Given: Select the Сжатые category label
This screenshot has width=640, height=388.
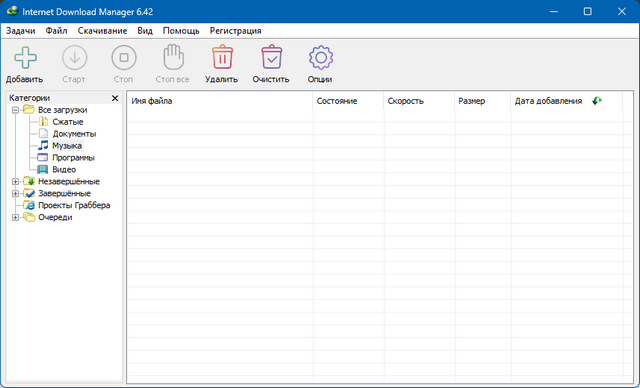Looking at the screenshot, I should point(68,122).
